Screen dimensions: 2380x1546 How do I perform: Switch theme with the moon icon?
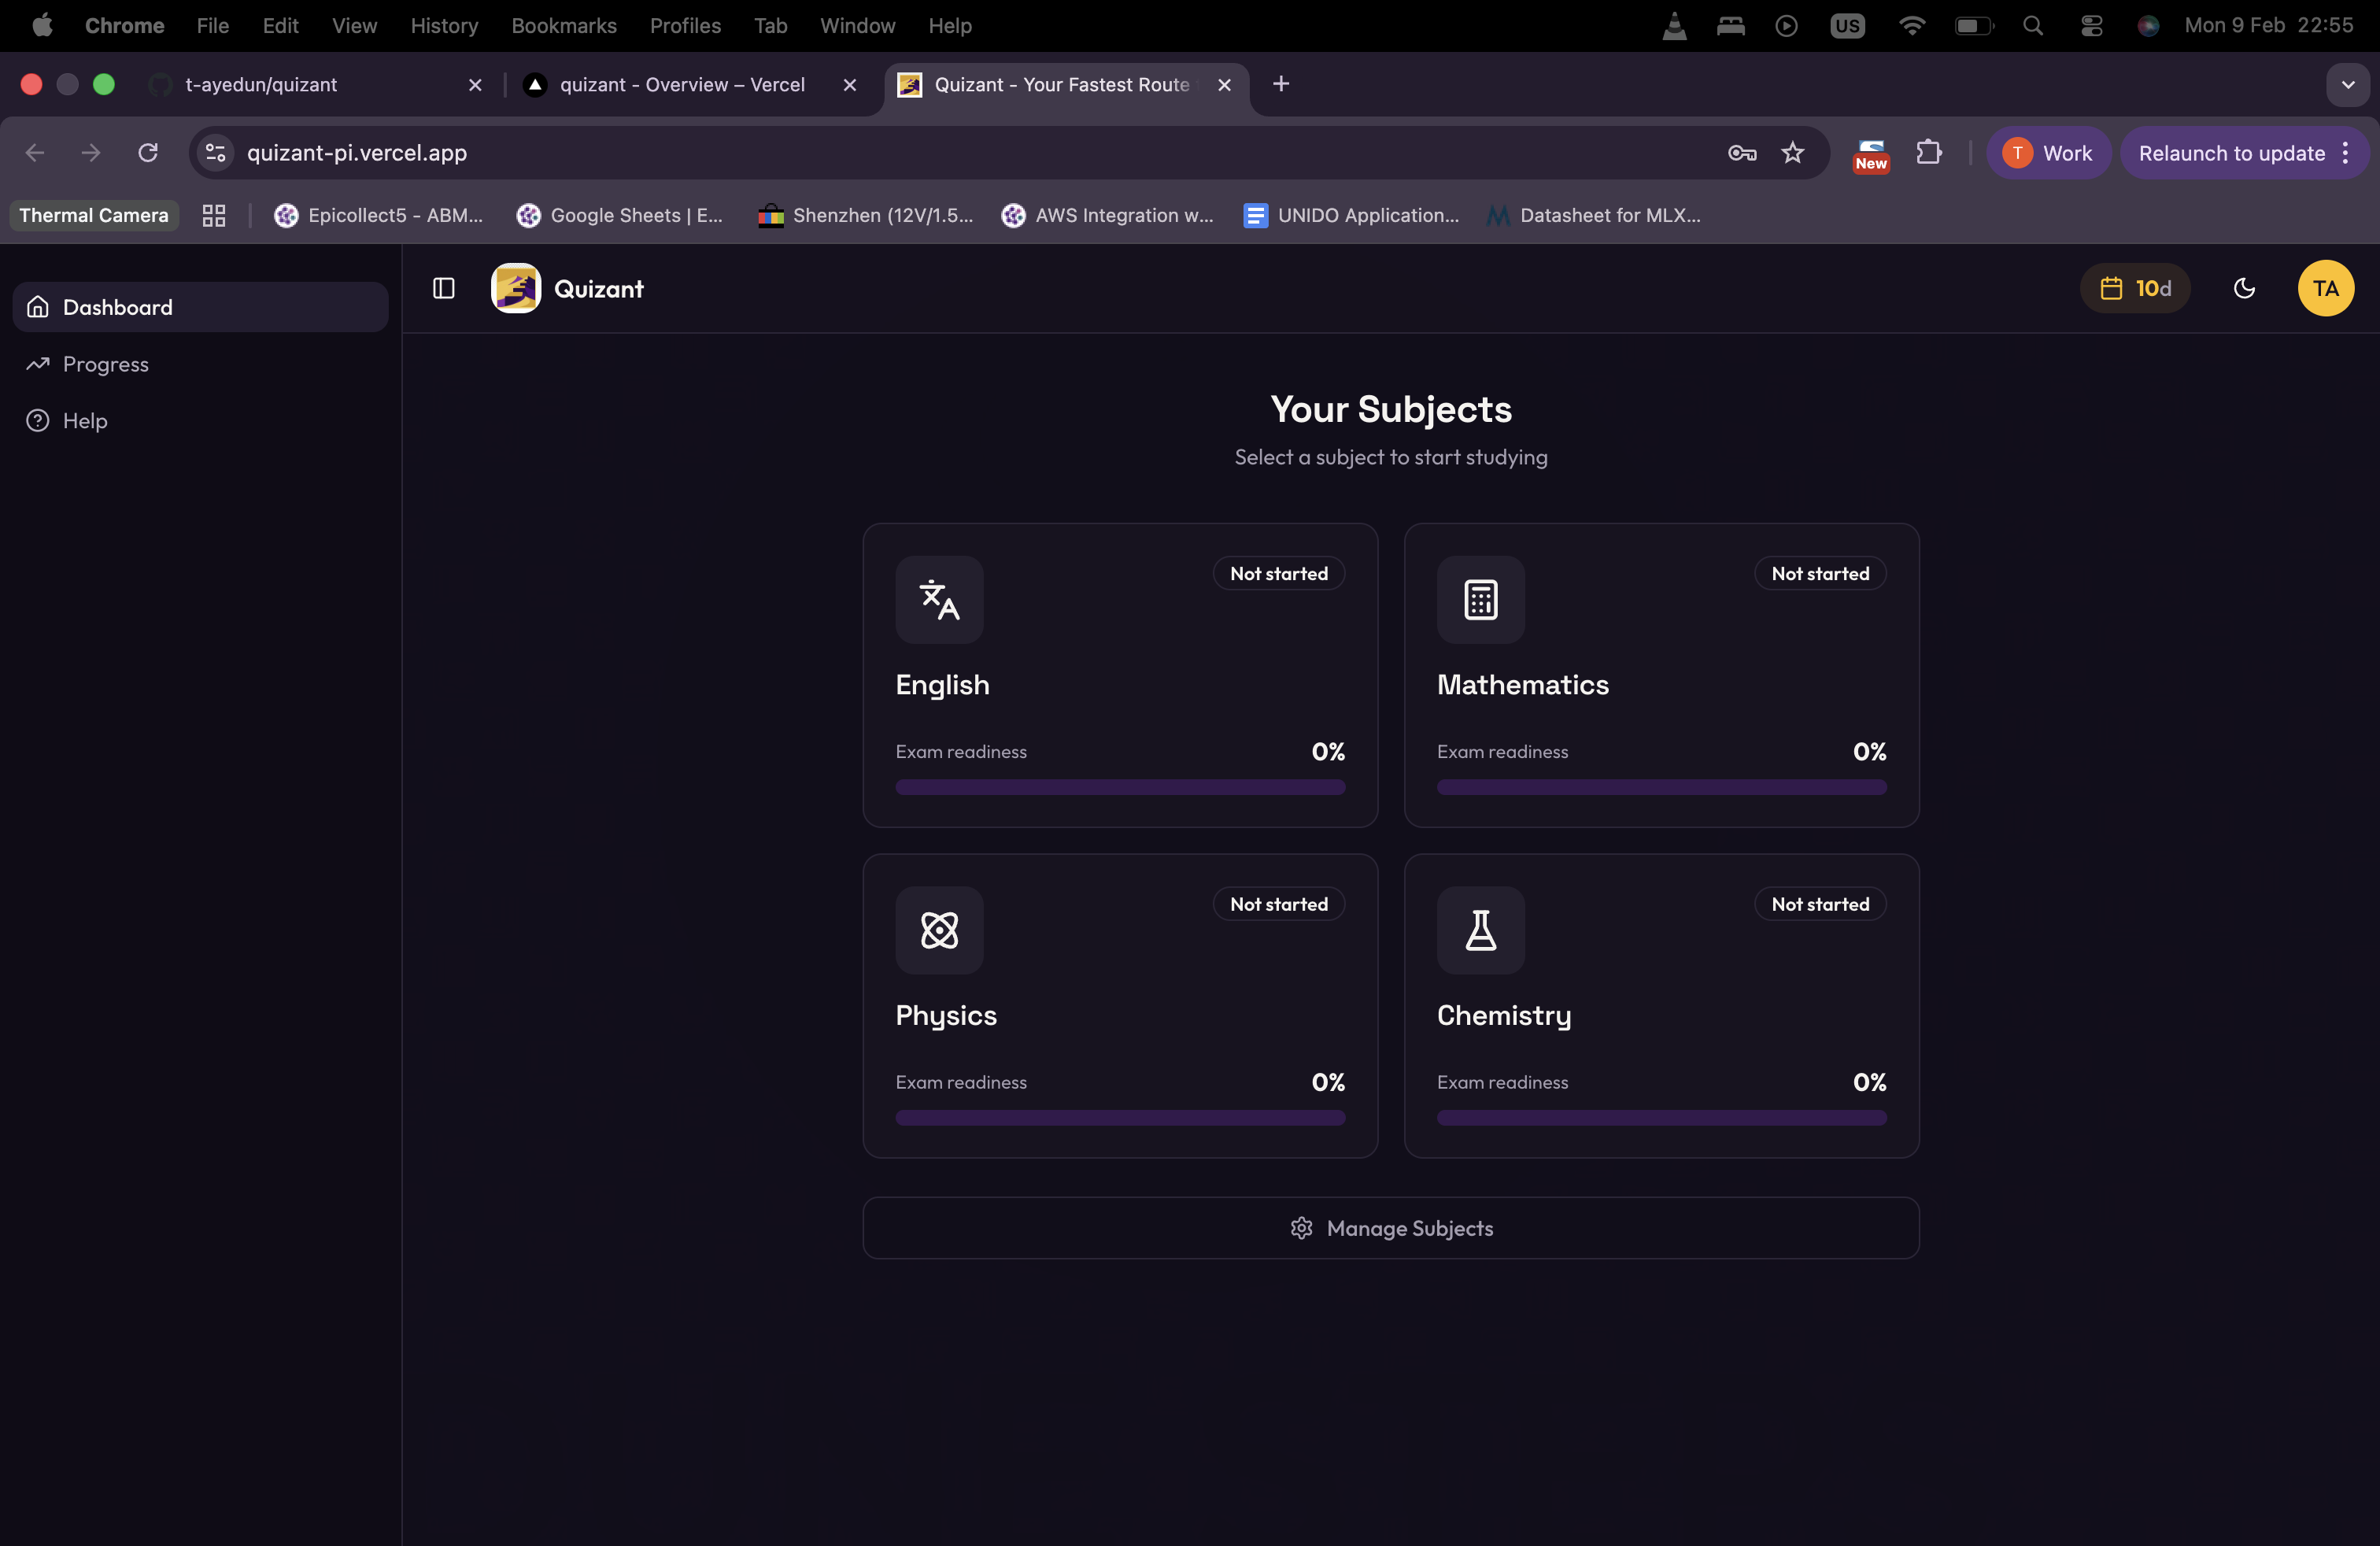2244,288
